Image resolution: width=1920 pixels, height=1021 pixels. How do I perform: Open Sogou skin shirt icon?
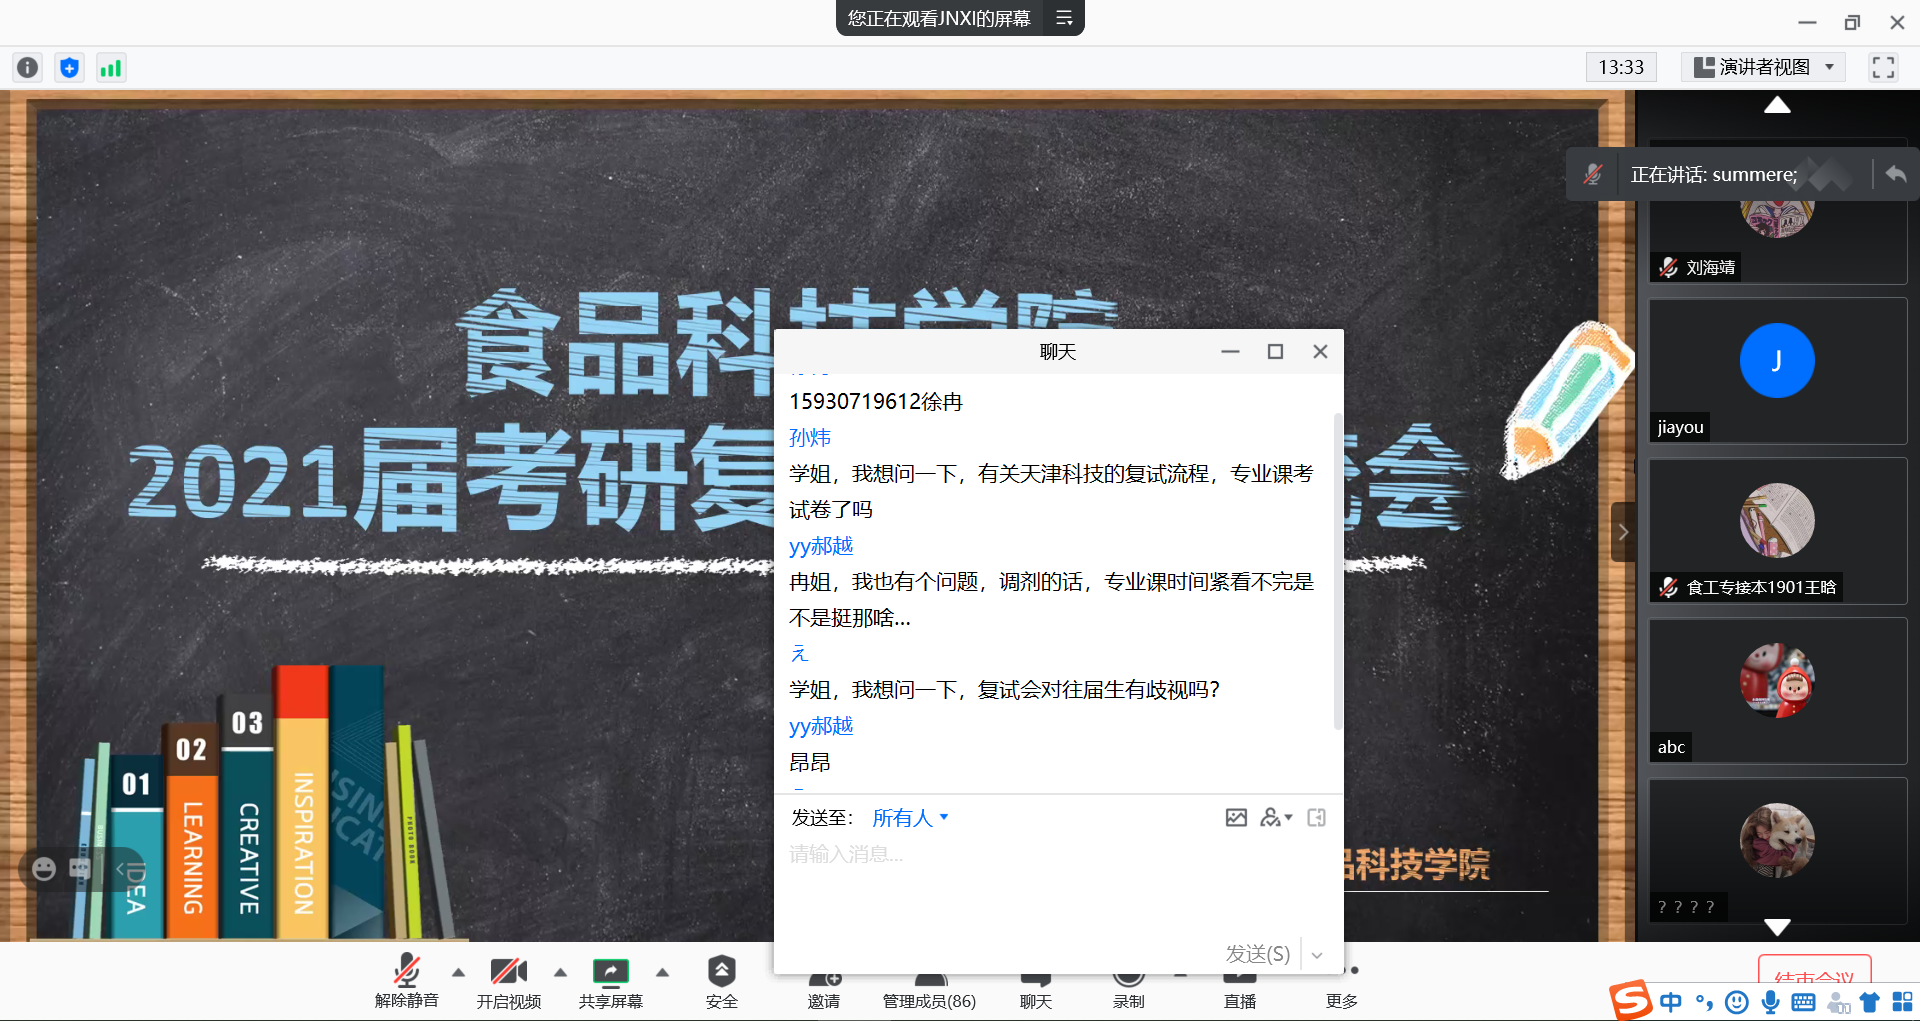(1869, 1002)
